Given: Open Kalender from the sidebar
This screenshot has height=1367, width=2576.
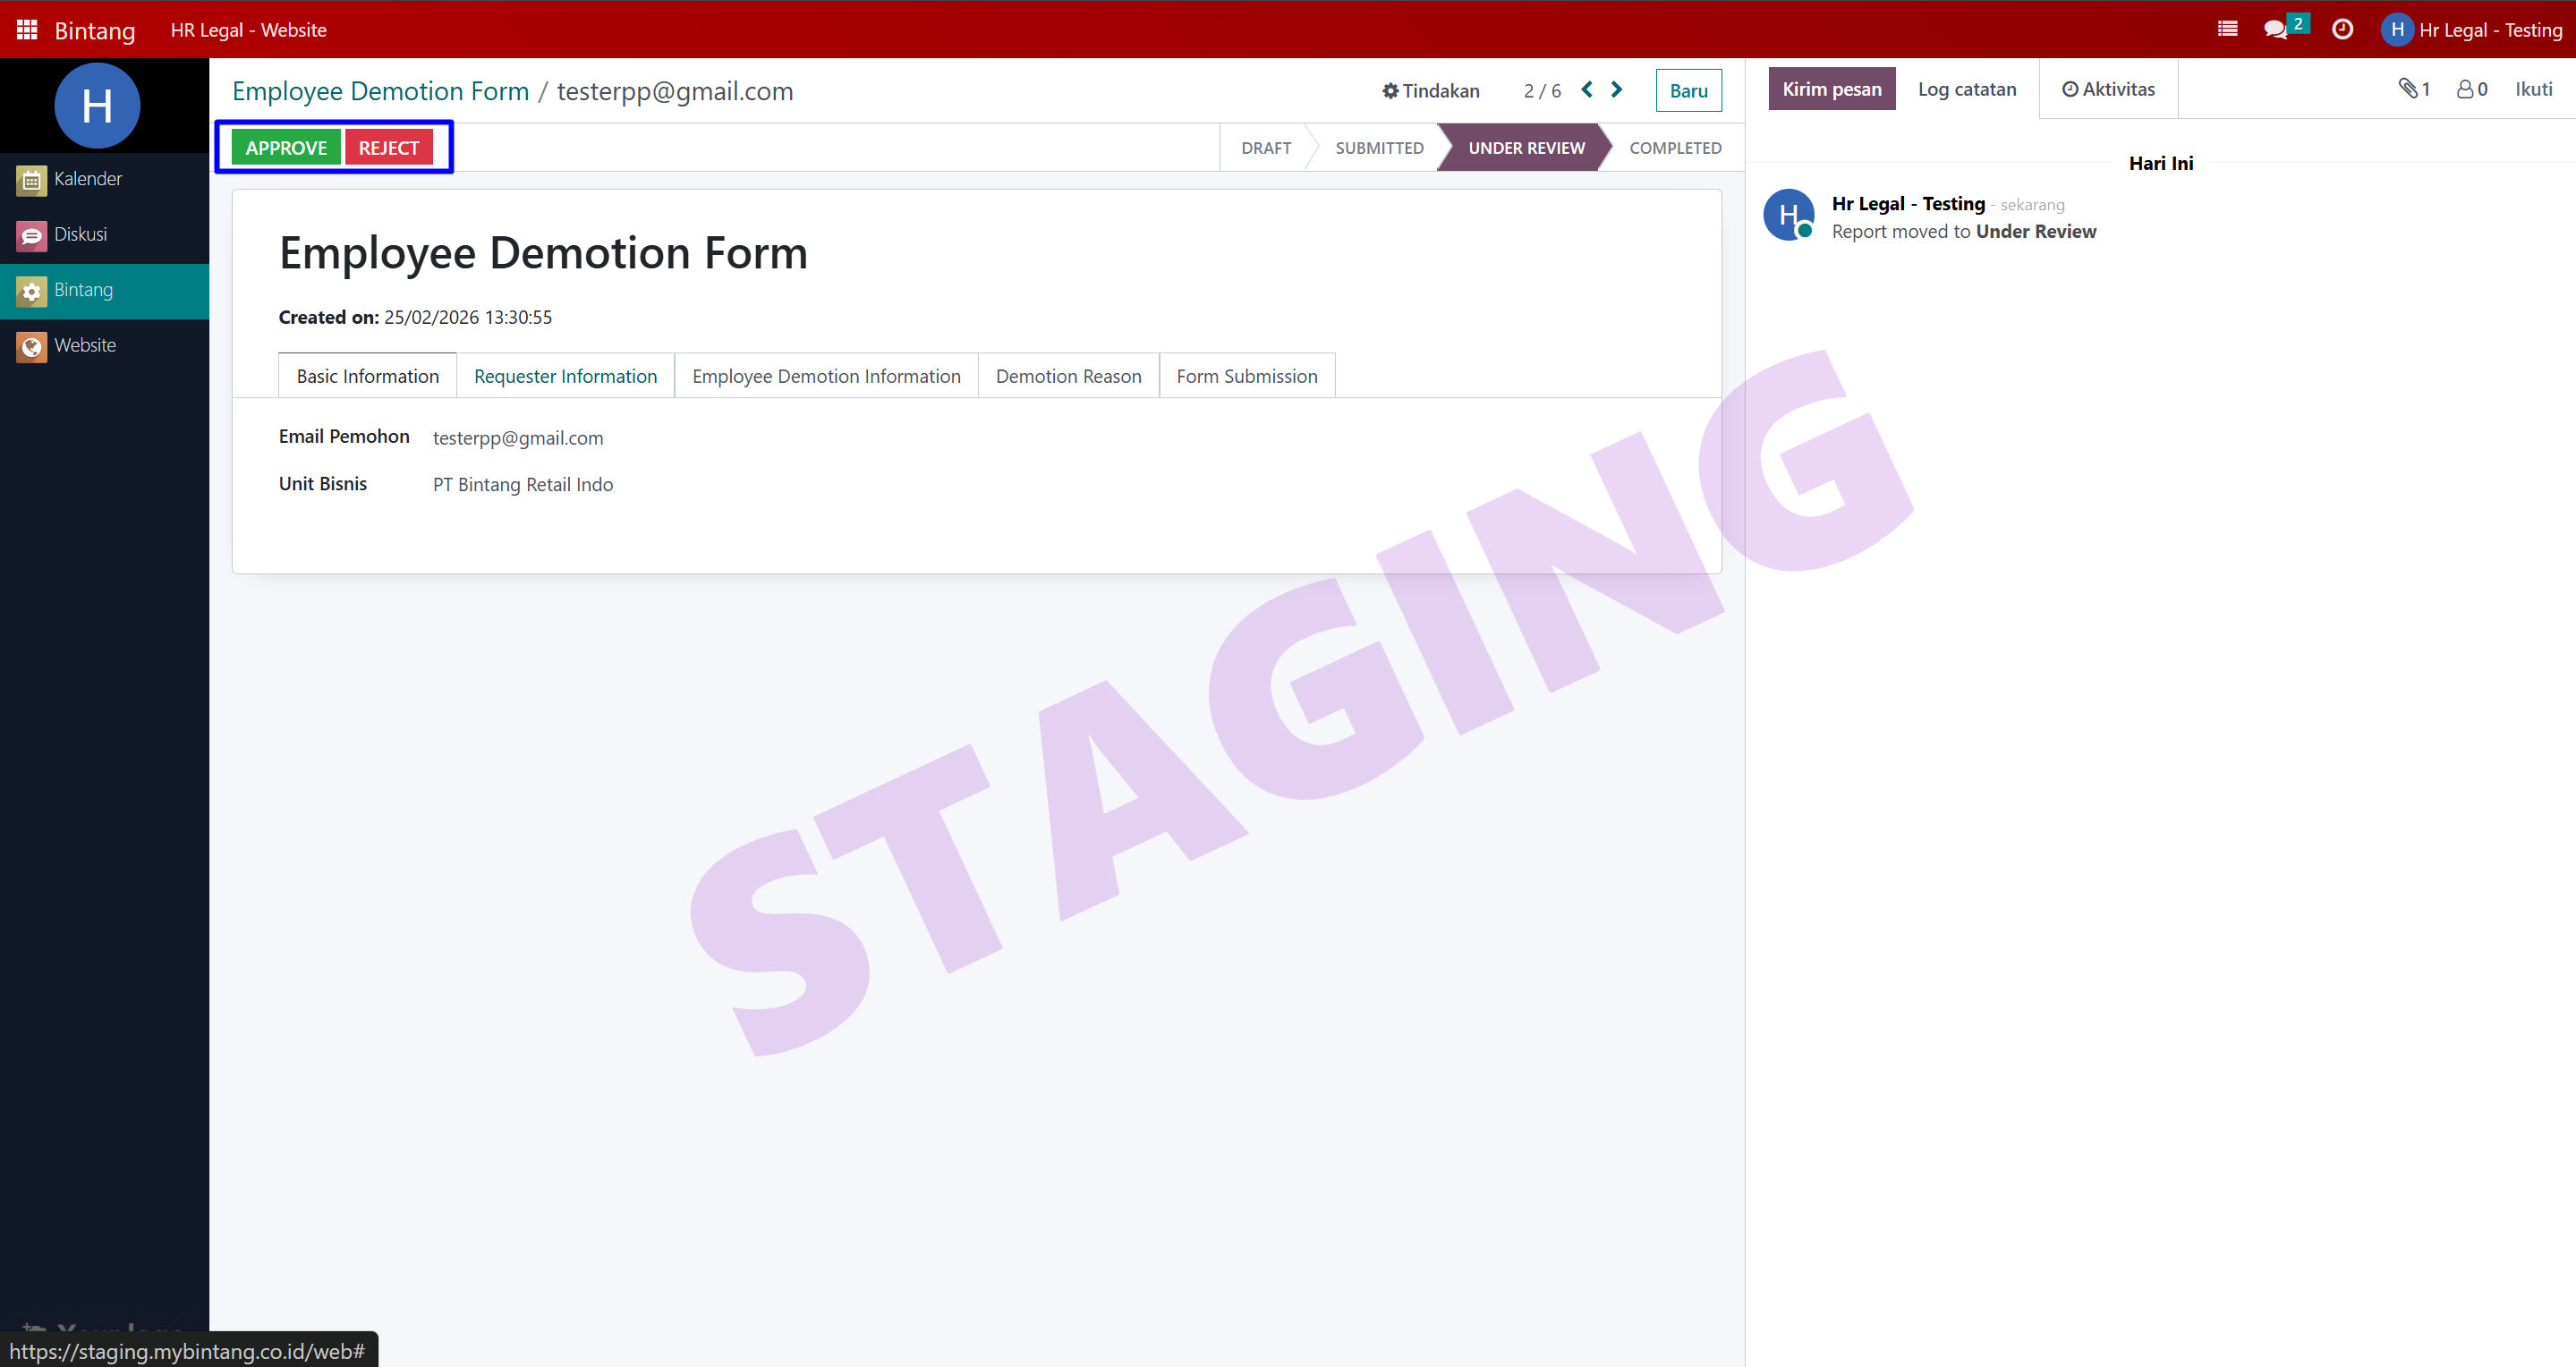Looking at the screenshot, I should pyautogui.click(x=88, y=179).
